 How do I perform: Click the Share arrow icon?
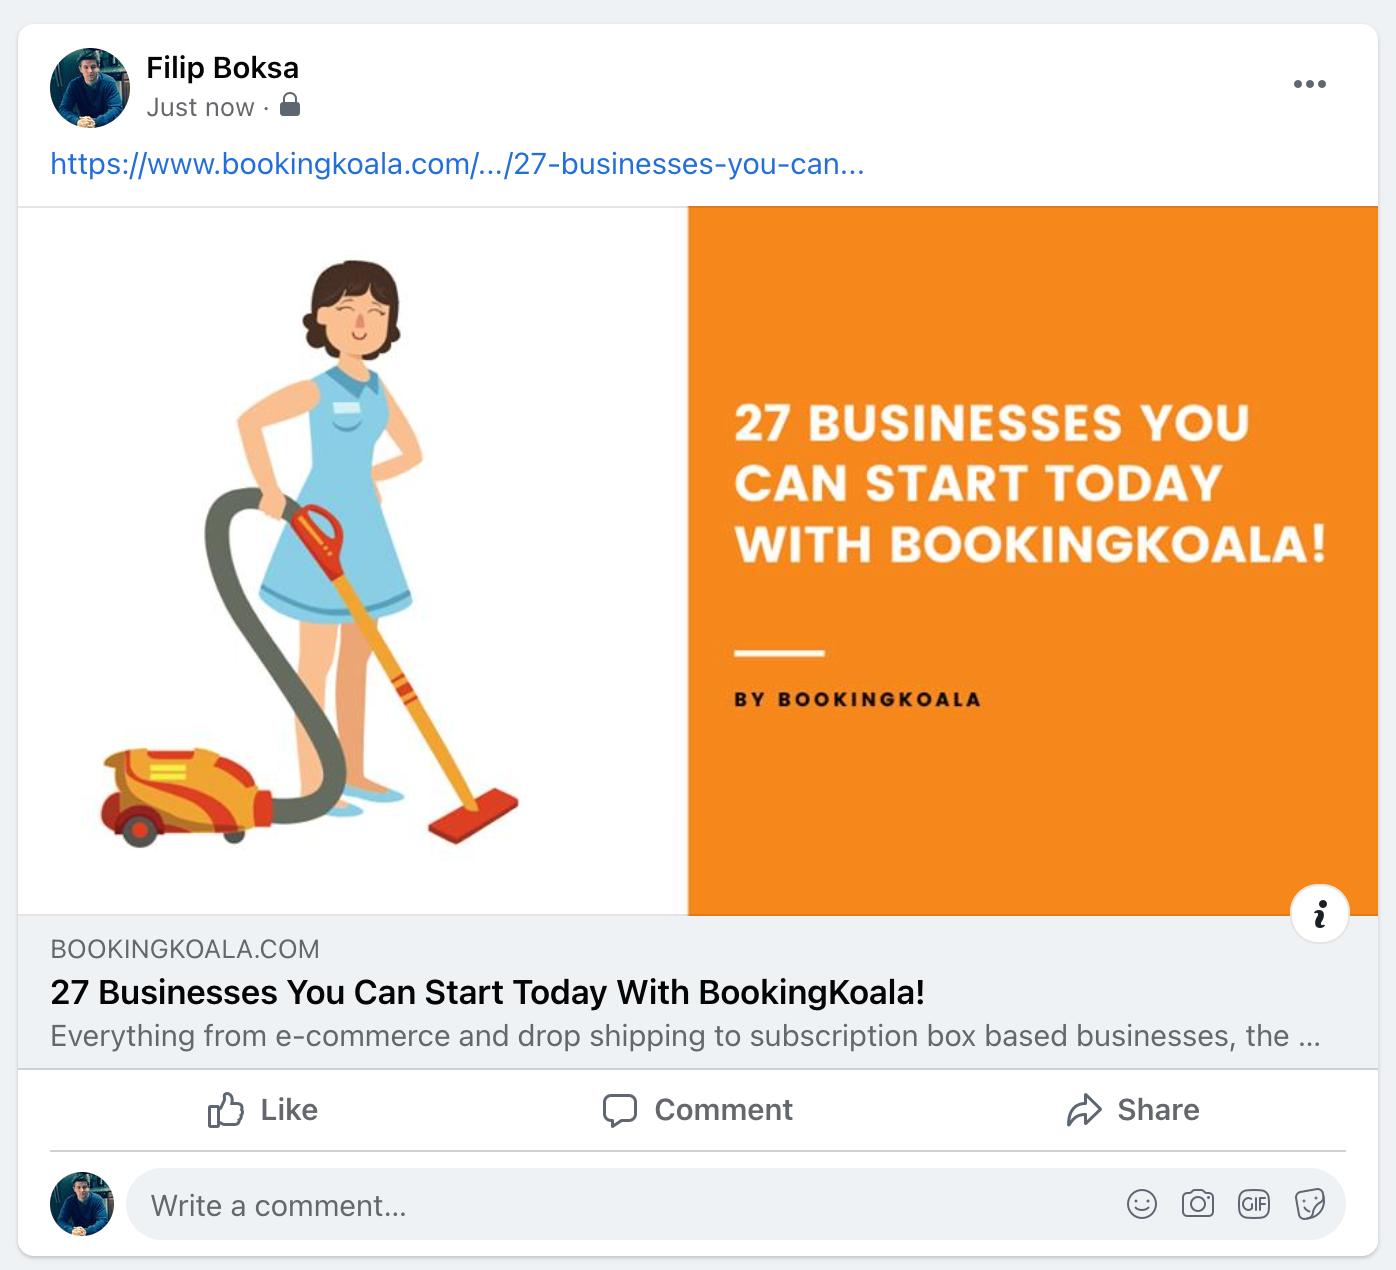tap(1084, 1110)
